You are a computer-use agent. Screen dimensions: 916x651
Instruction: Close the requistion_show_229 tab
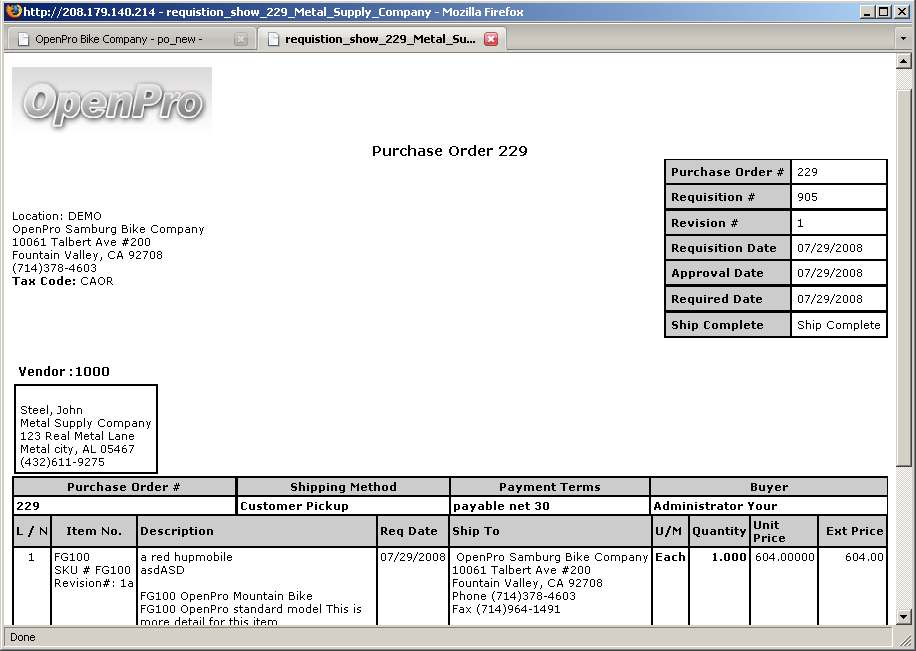491,39
